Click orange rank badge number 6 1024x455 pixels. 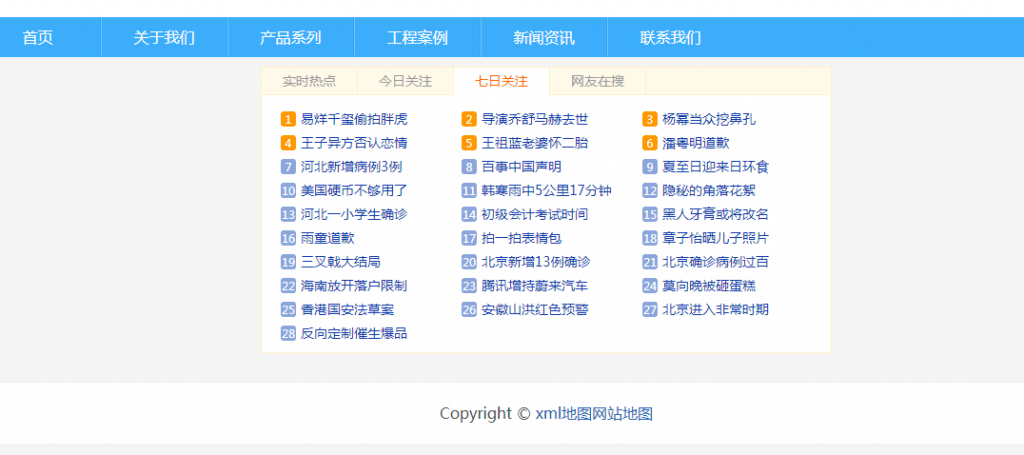click(x=650, y=143)
